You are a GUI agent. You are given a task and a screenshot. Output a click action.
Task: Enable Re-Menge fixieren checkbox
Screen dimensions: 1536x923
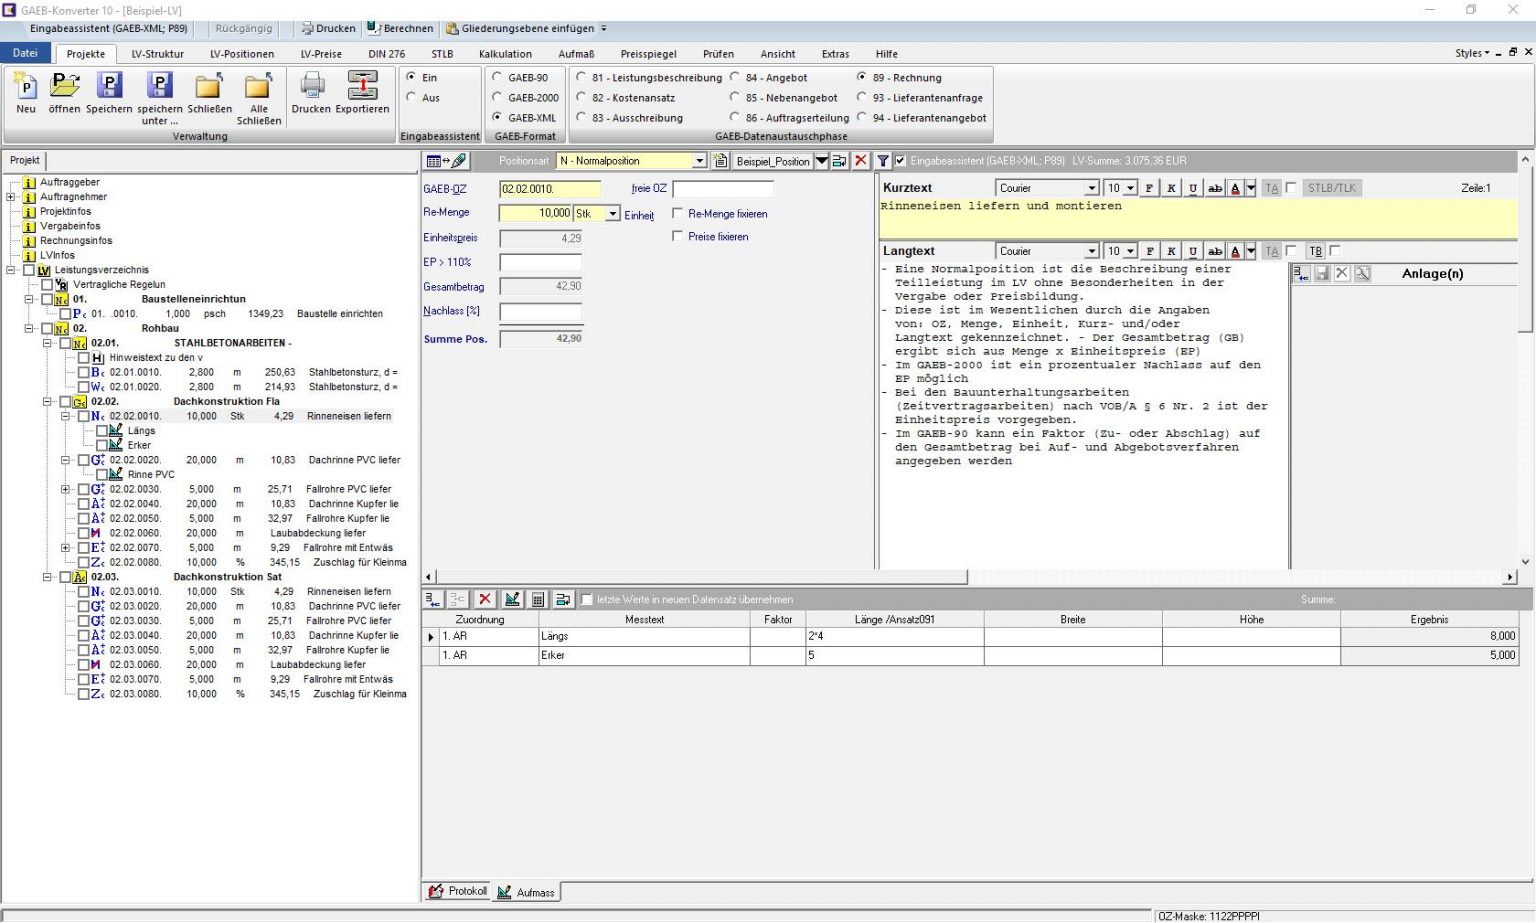click(678, 213)
